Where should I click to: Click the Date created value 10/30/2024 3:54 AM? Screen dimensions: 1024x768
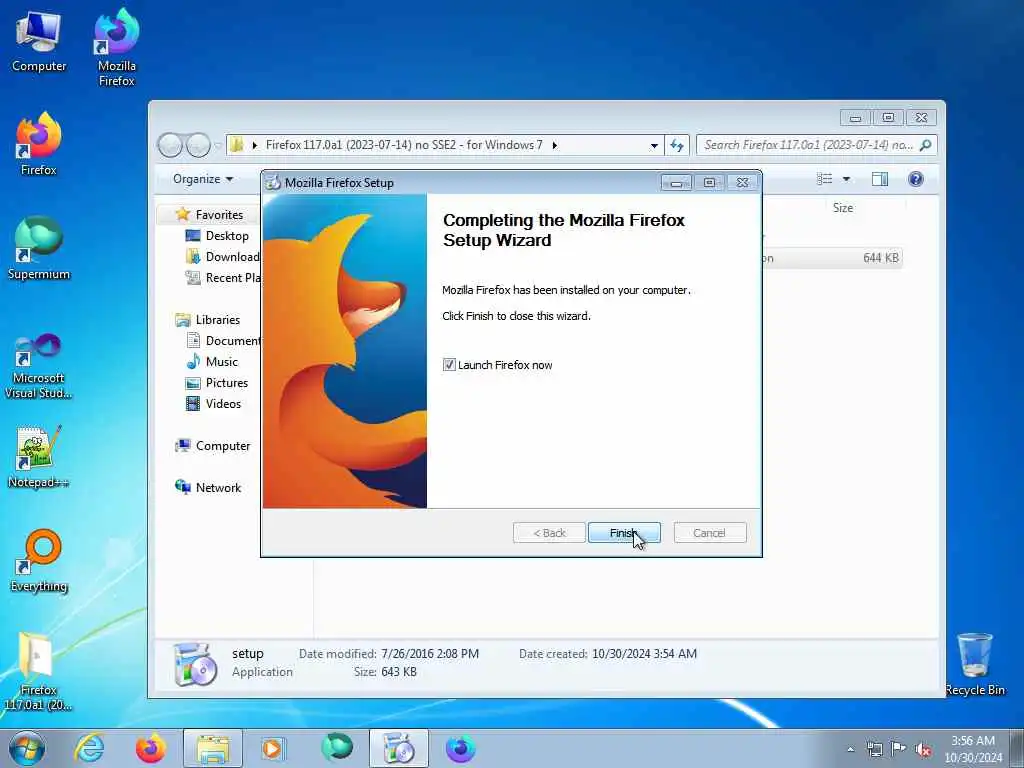[644, 654]
